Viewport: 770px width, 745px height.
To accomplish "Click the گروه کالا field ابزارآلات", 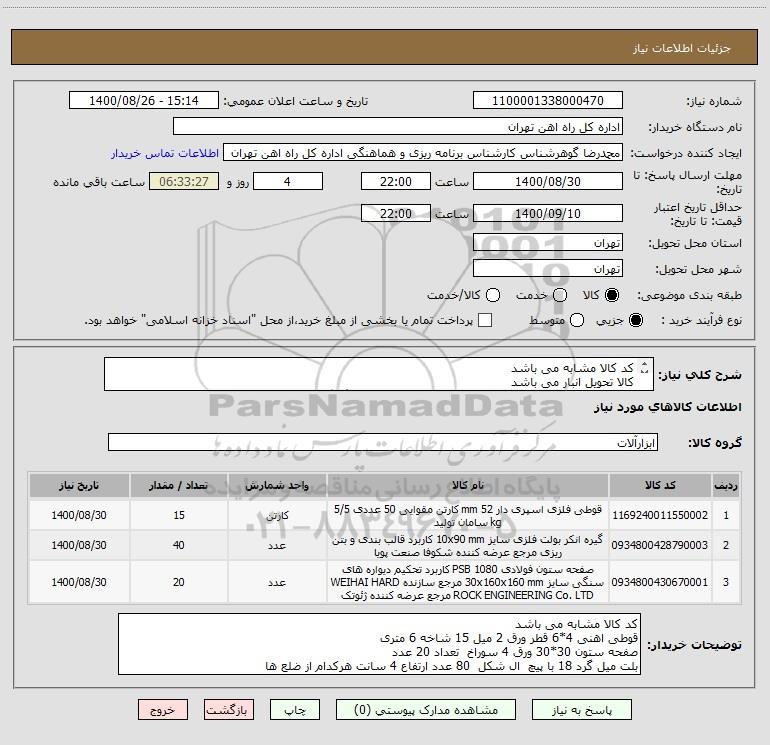I will point(383,442).
